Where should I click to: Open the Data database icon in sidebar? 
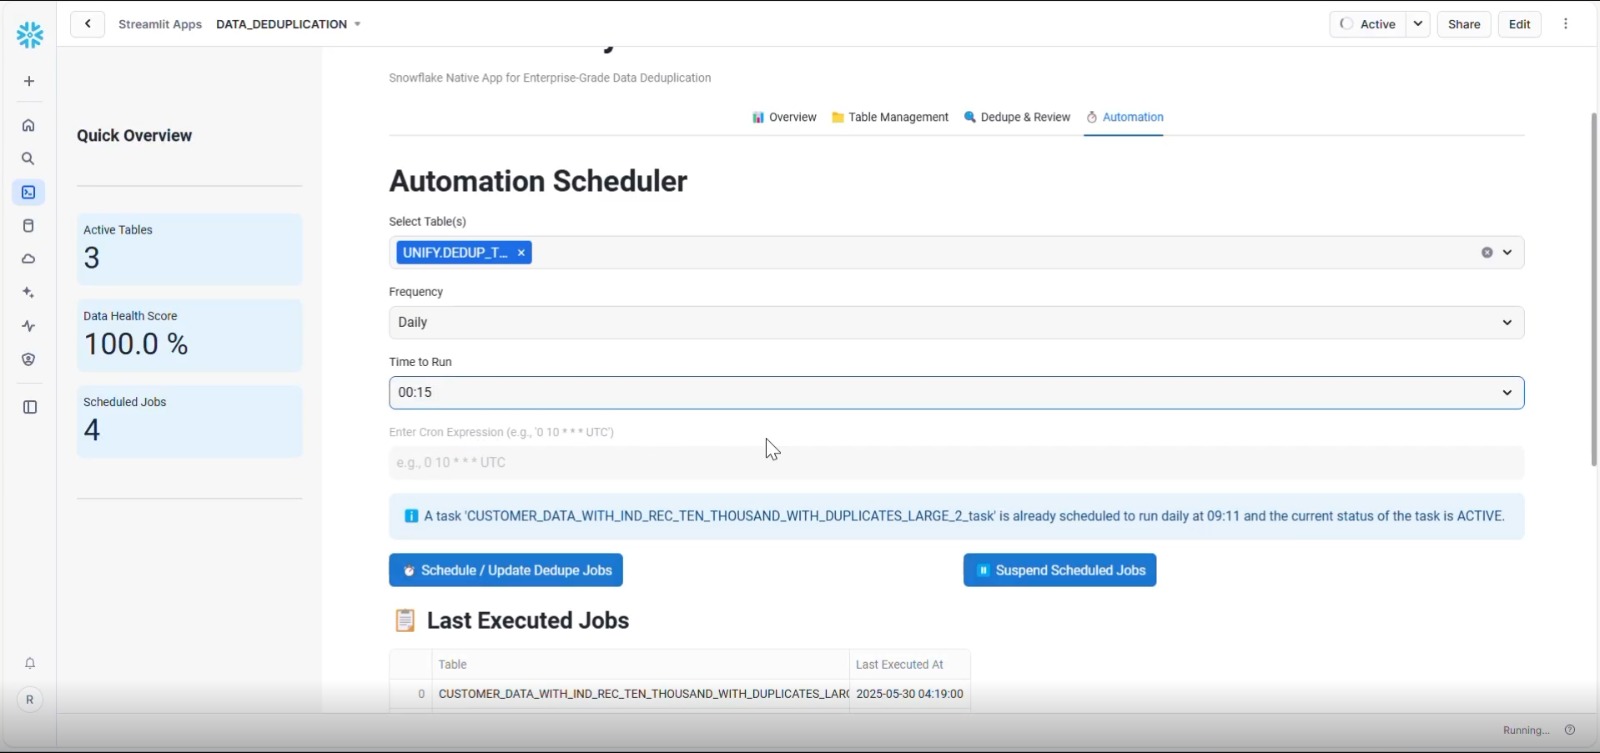(29, 226)
